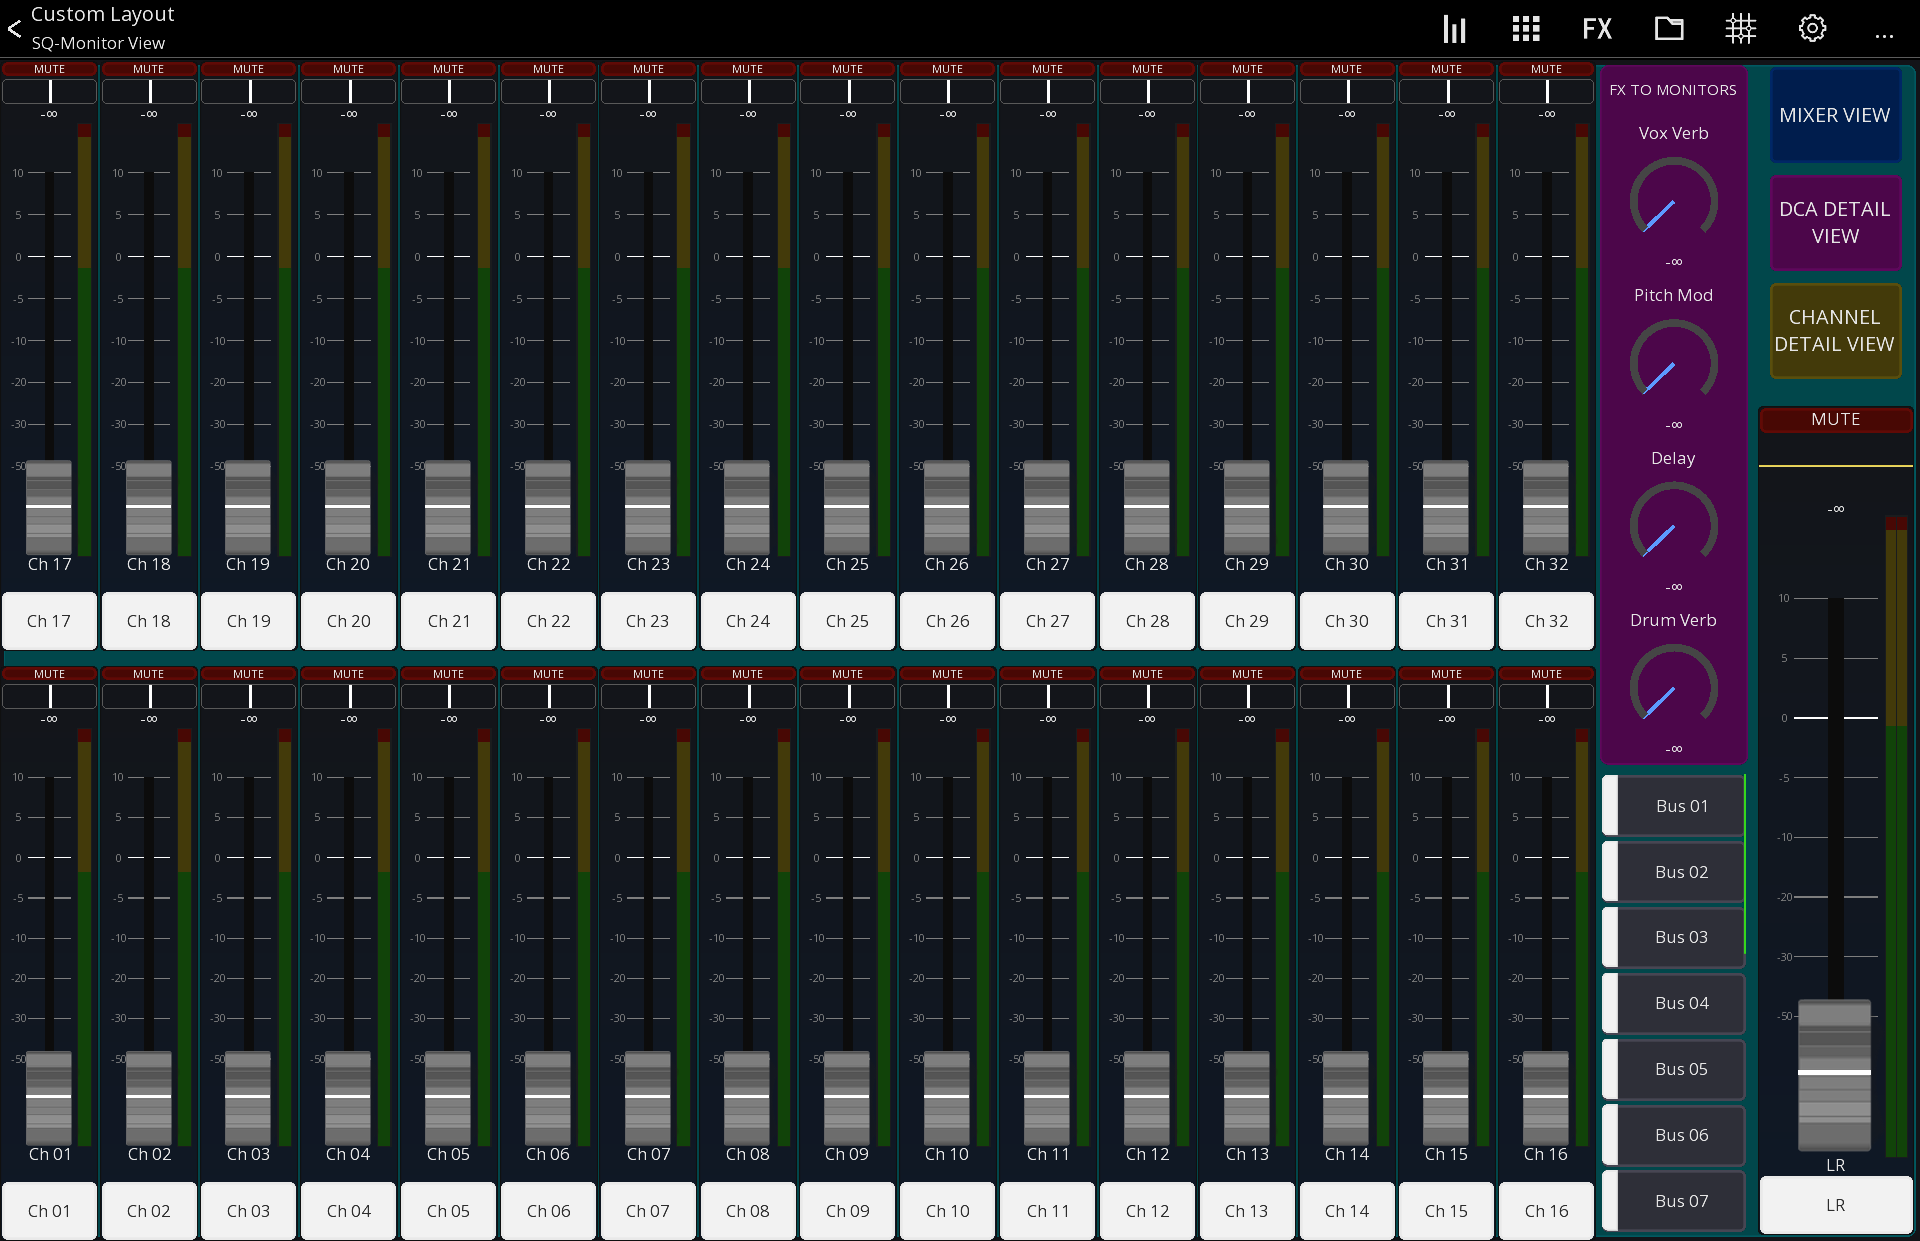
Task: Click the Ch 28 pan control
Action: point(1147,92)
